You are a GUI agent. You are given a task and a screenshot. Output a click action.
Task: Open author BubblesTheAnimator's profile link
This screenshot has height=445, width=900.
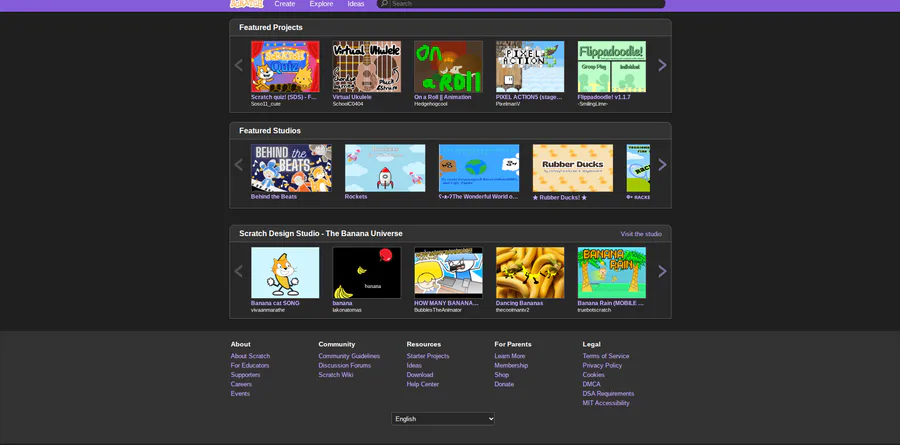438,310
